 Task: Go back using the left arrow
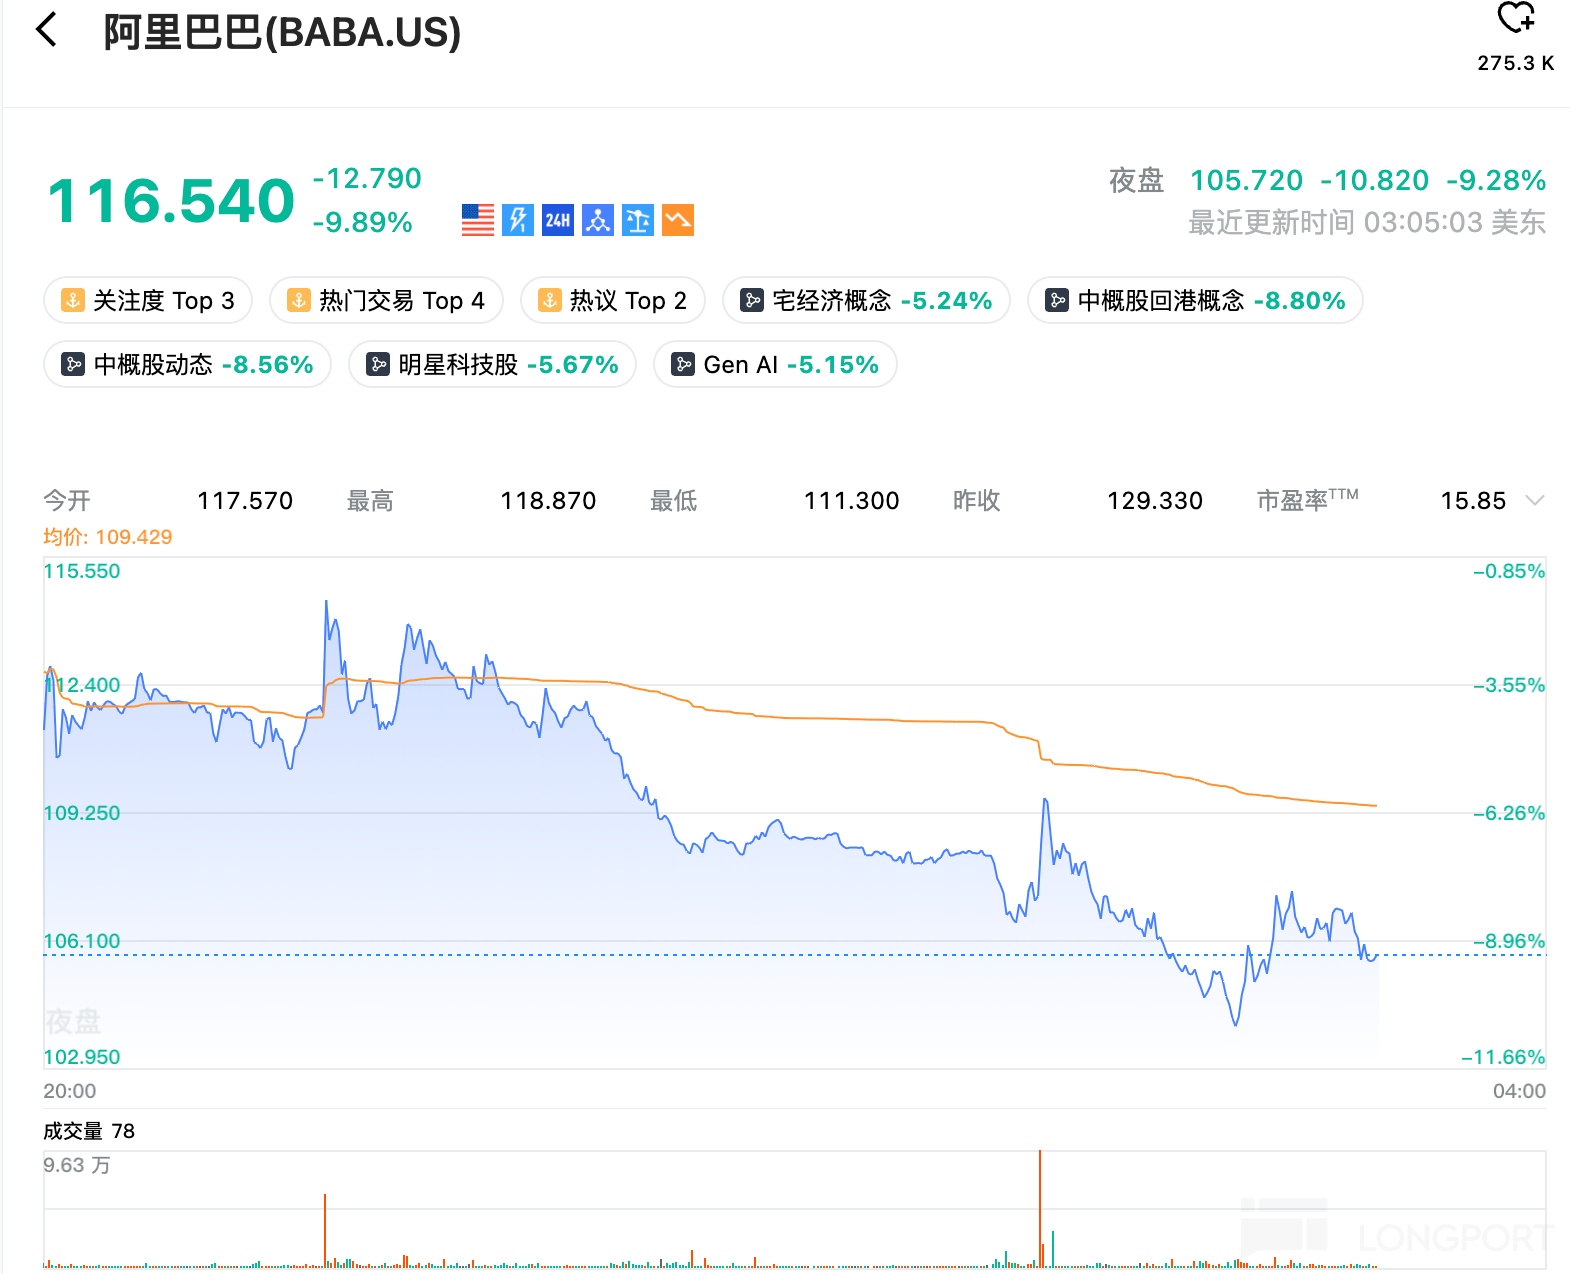(46, 30)
